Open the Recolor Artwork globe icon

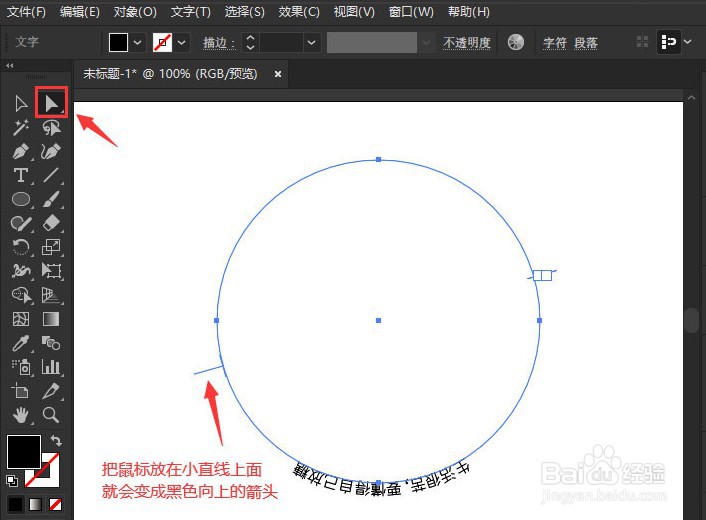click(516, 42)
